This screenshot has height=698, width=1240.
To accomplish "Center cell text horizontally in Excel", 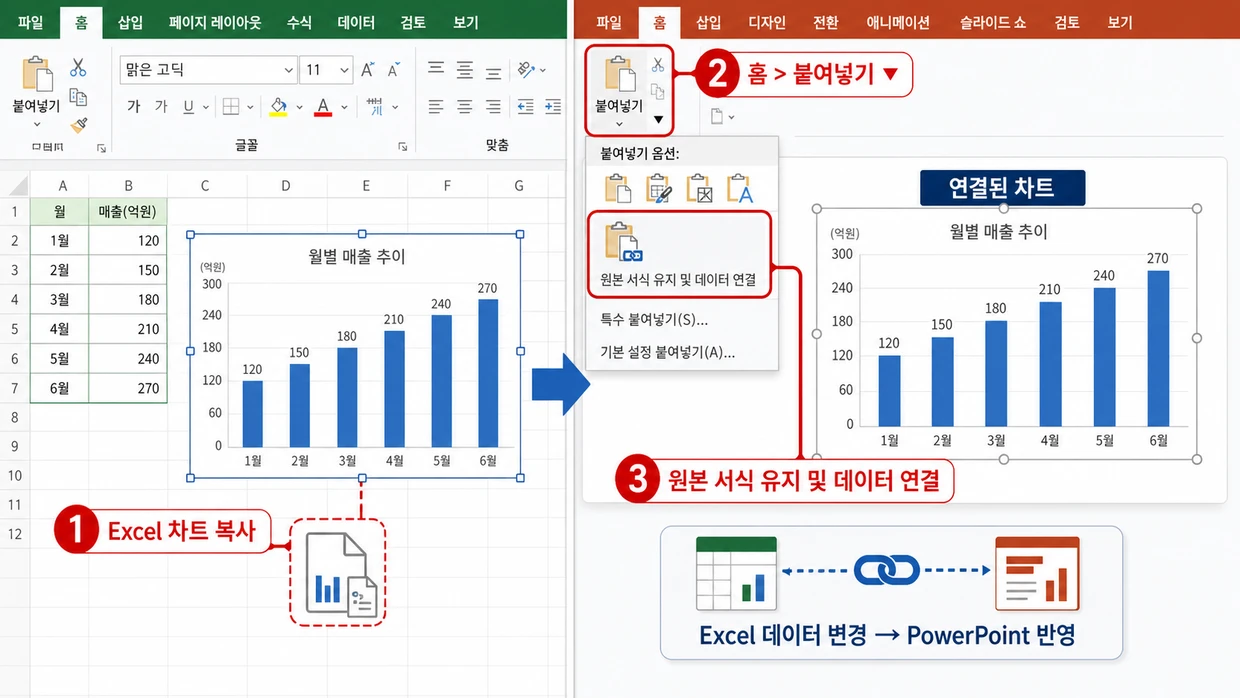I will 464,107.
